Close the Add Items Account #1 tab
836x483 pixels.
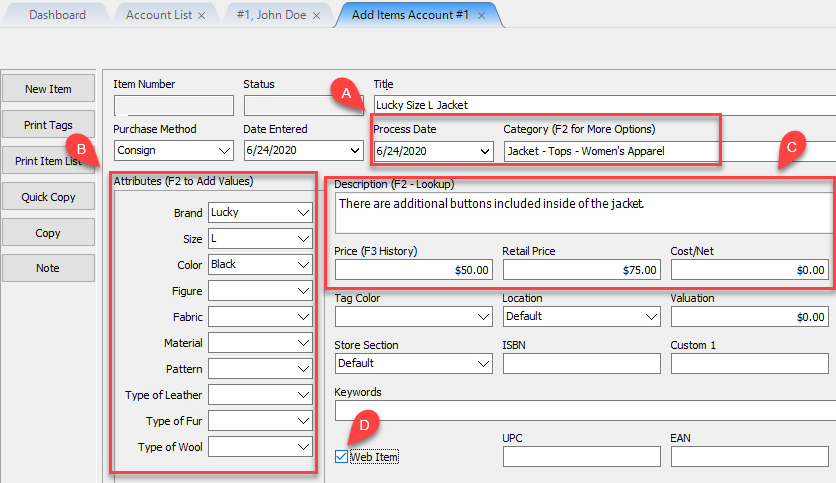click(481, 16)
